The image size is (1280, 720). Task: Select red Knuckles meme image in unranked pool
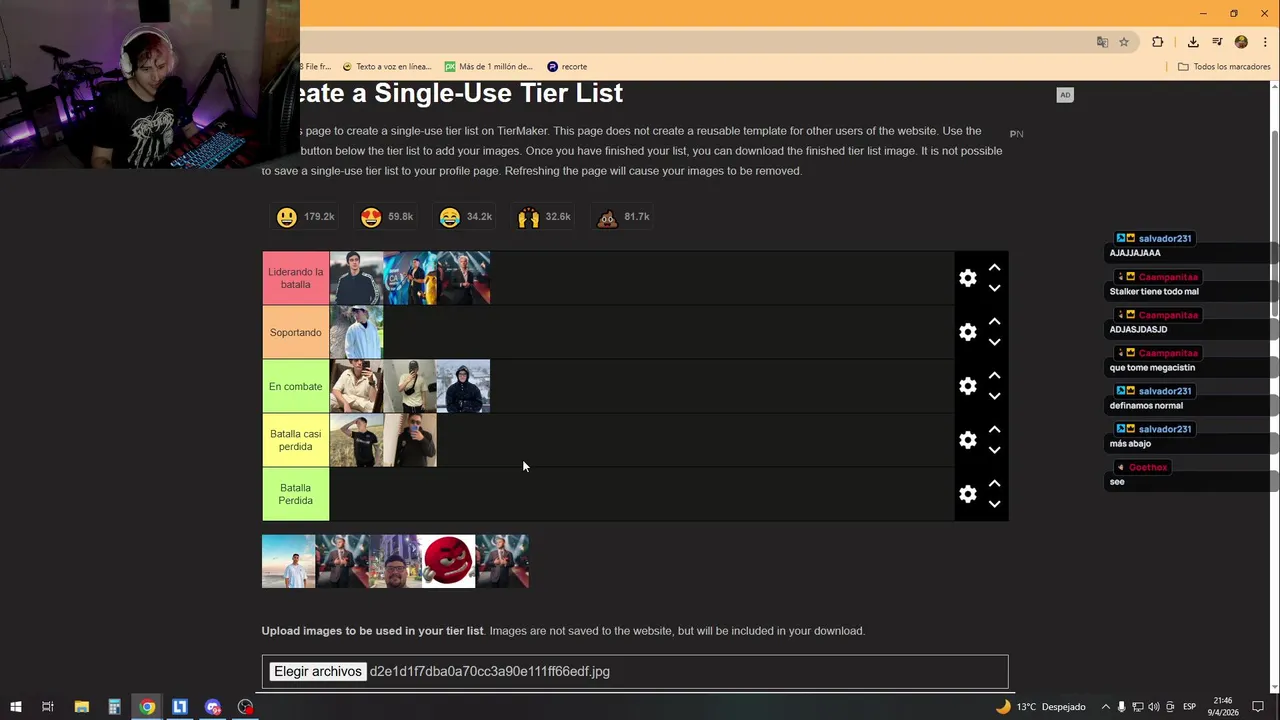point(449,561)
